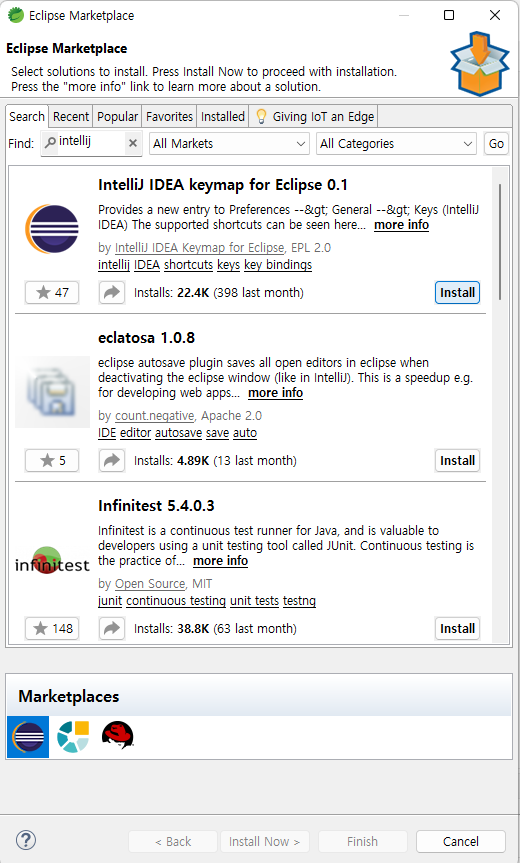520x863 pixels.
Task: Click the eclatosa plugin thumbnail icon
Action: pyautogui.click(x=52, y=392)
